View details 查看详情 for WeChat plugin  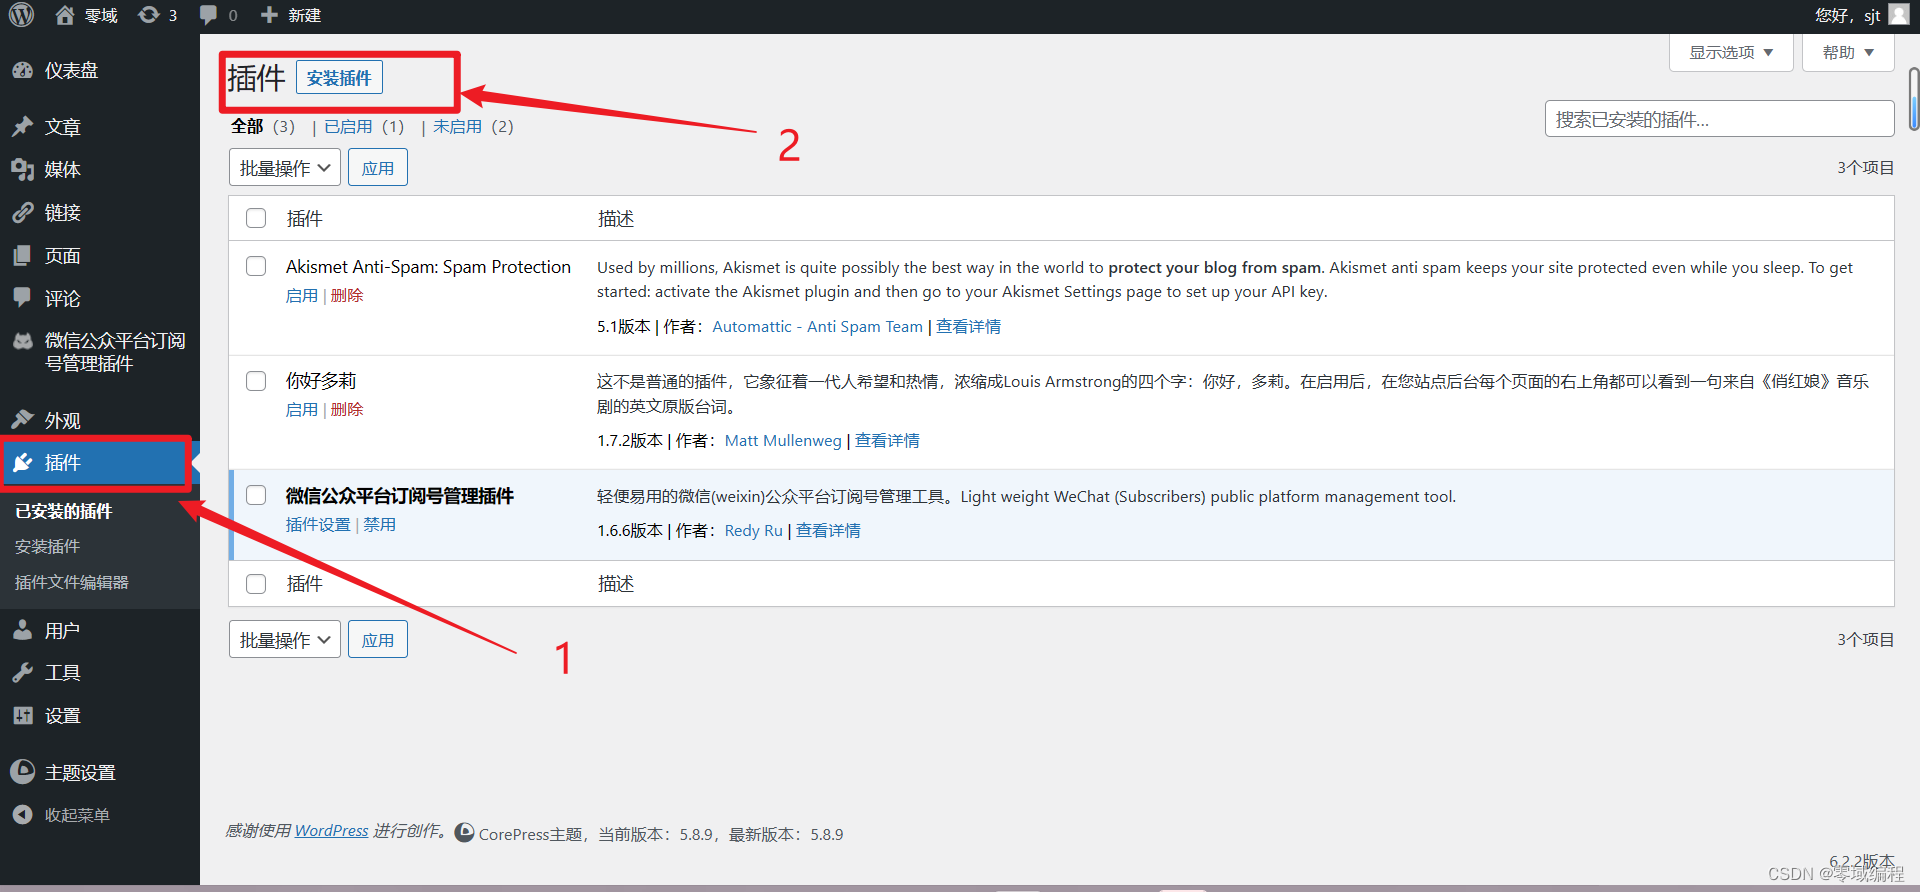(828, 530)
